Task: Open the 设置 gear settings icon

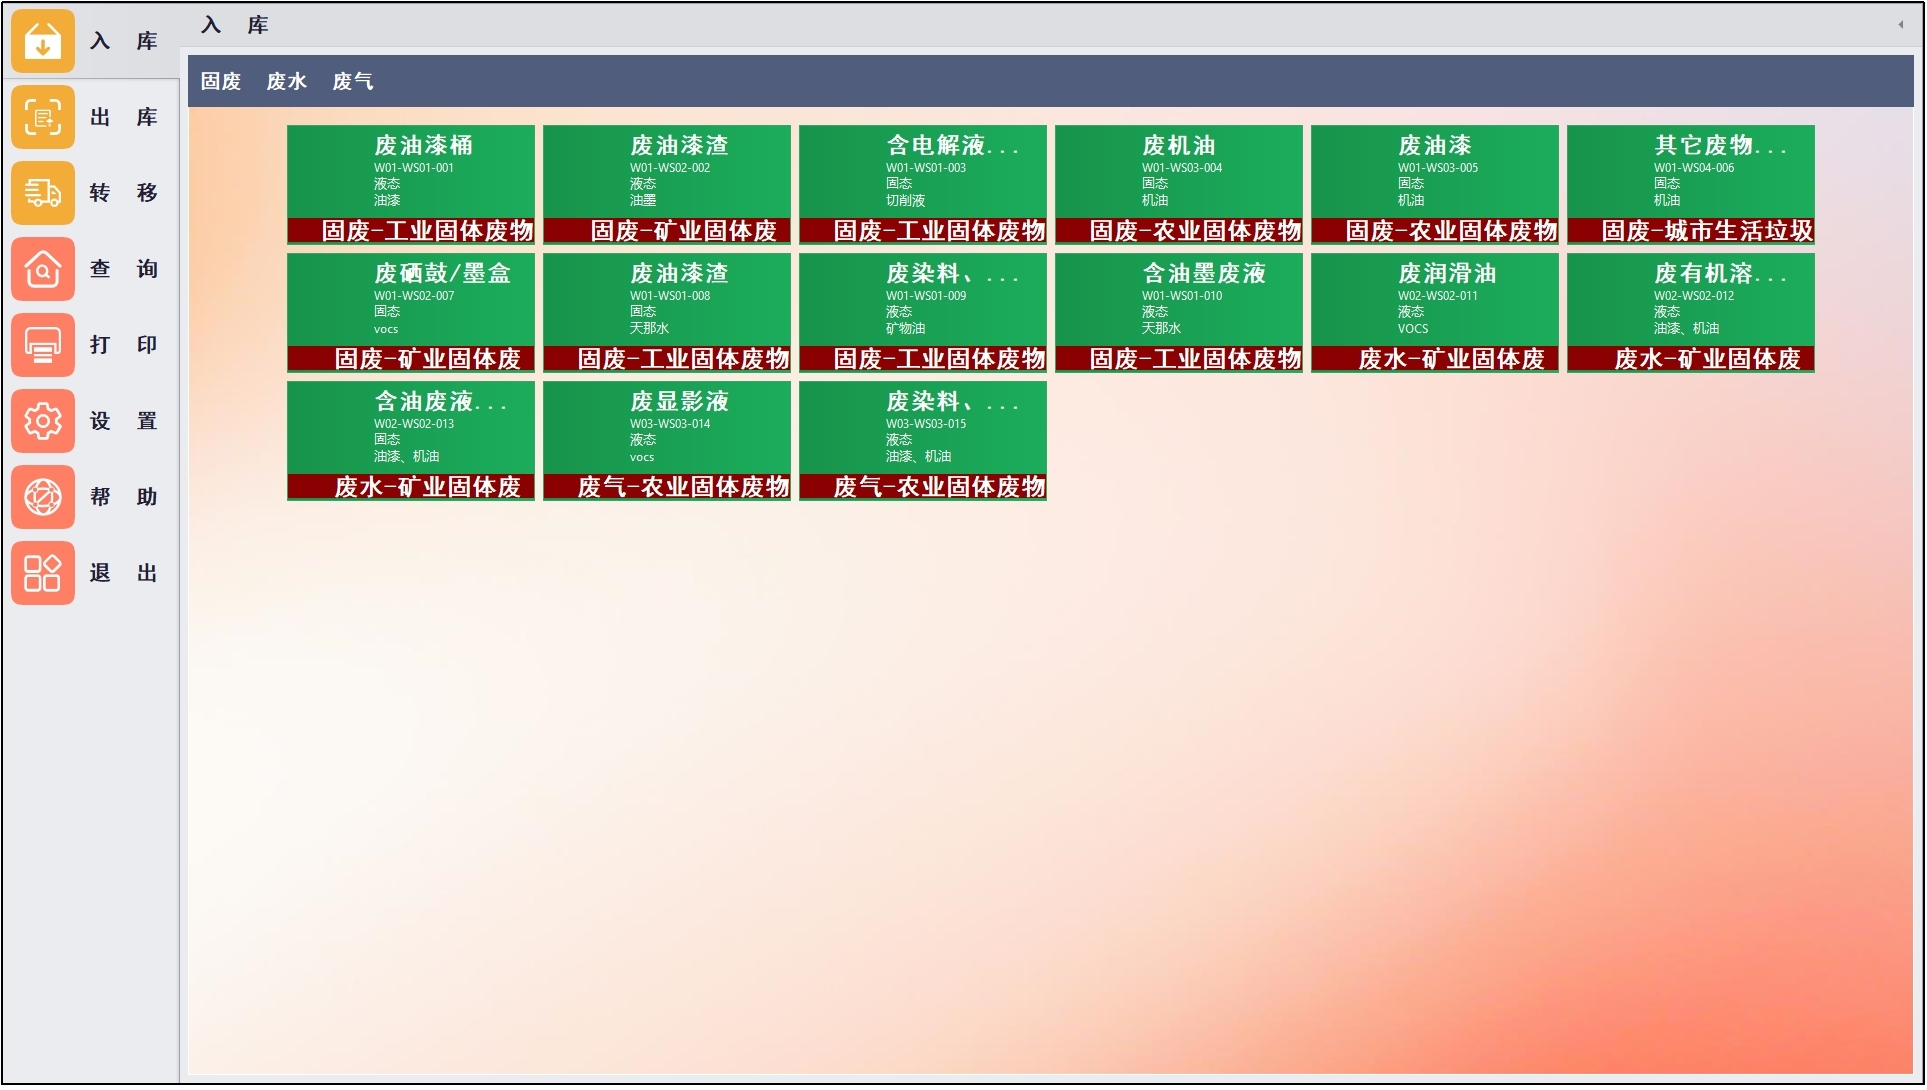Action: 43,421
